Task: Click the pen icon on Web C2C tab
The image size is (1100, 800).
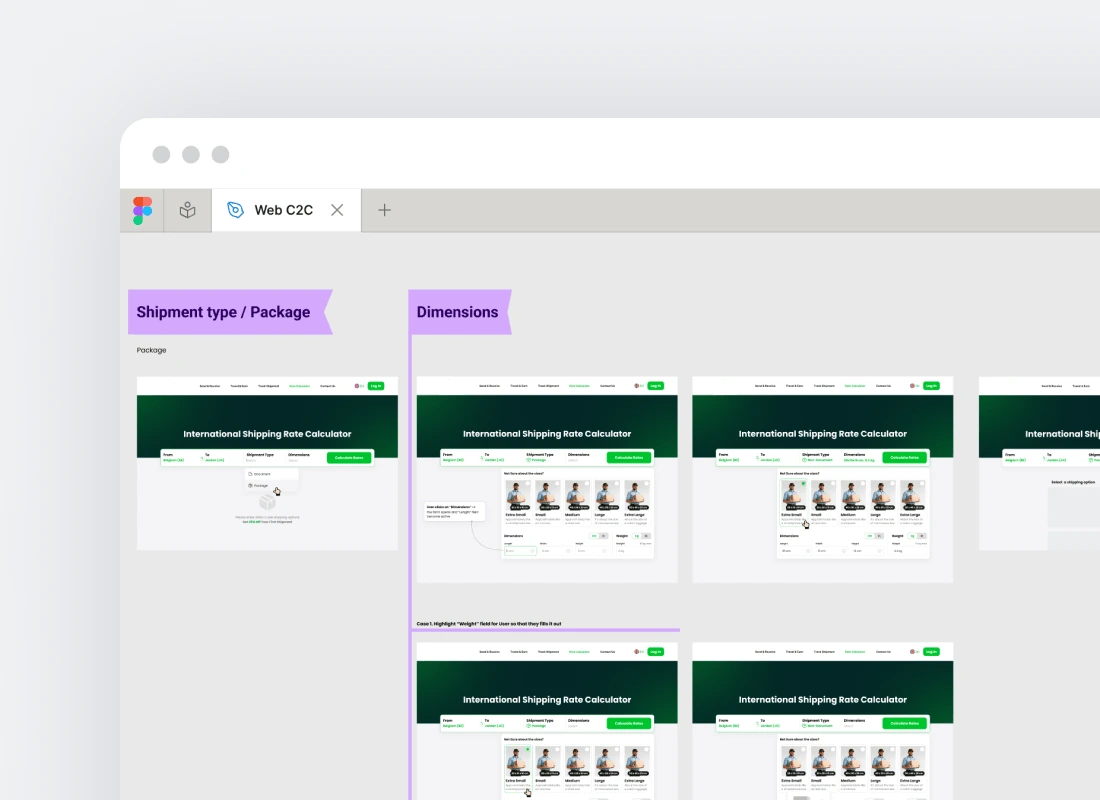Action: pos(236,210)
